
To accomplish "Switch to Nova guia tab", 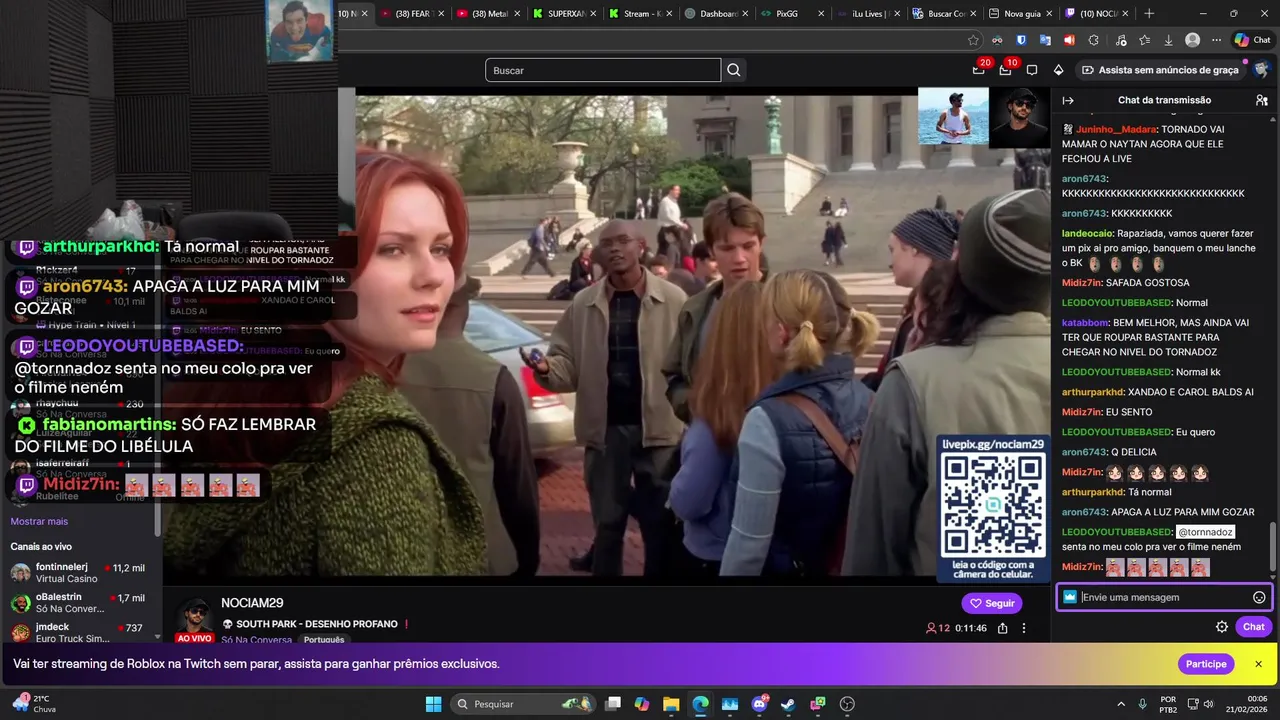I will 1022,13.
